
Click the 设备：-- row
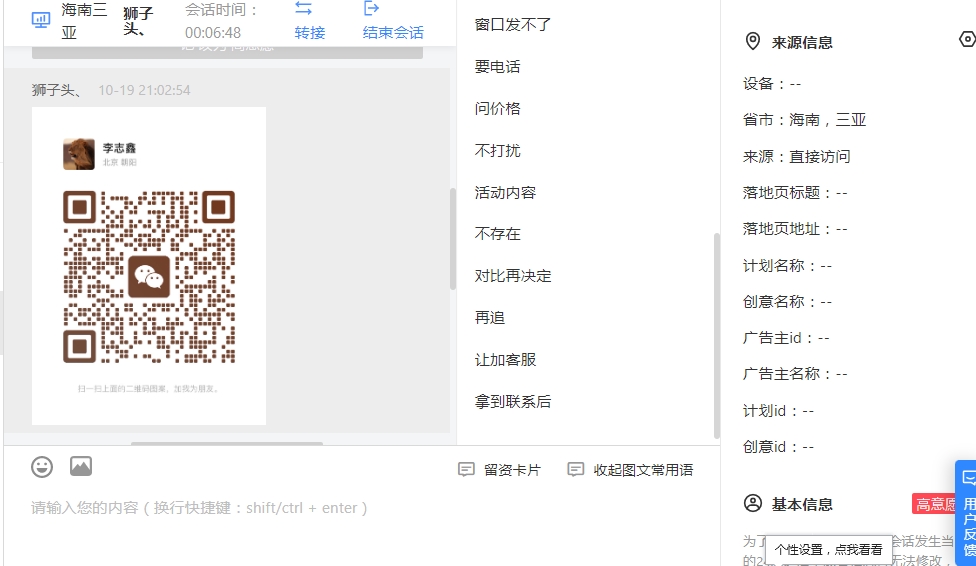(772, 84)
